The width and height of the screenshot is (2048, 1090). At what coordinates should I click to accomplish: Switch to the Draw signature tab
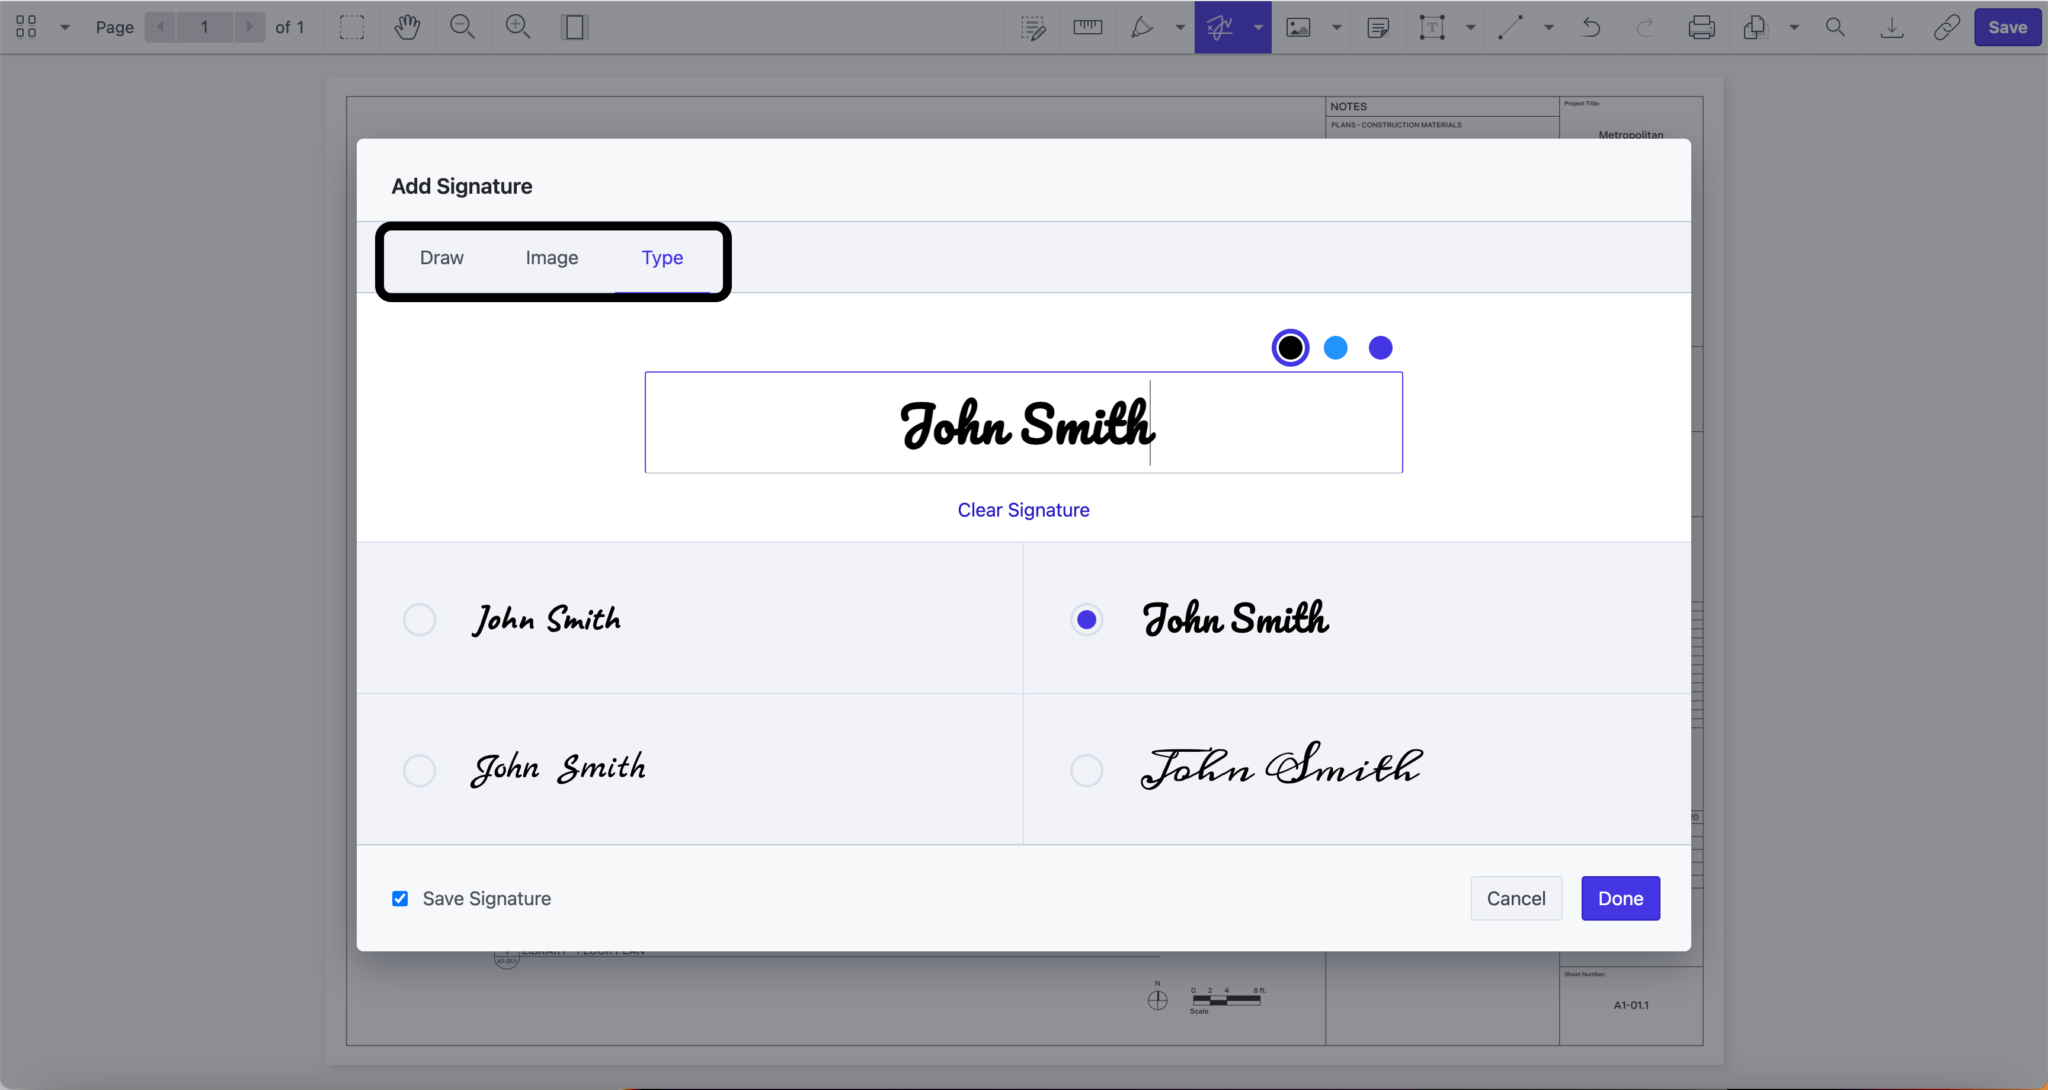tap(441, 257)
